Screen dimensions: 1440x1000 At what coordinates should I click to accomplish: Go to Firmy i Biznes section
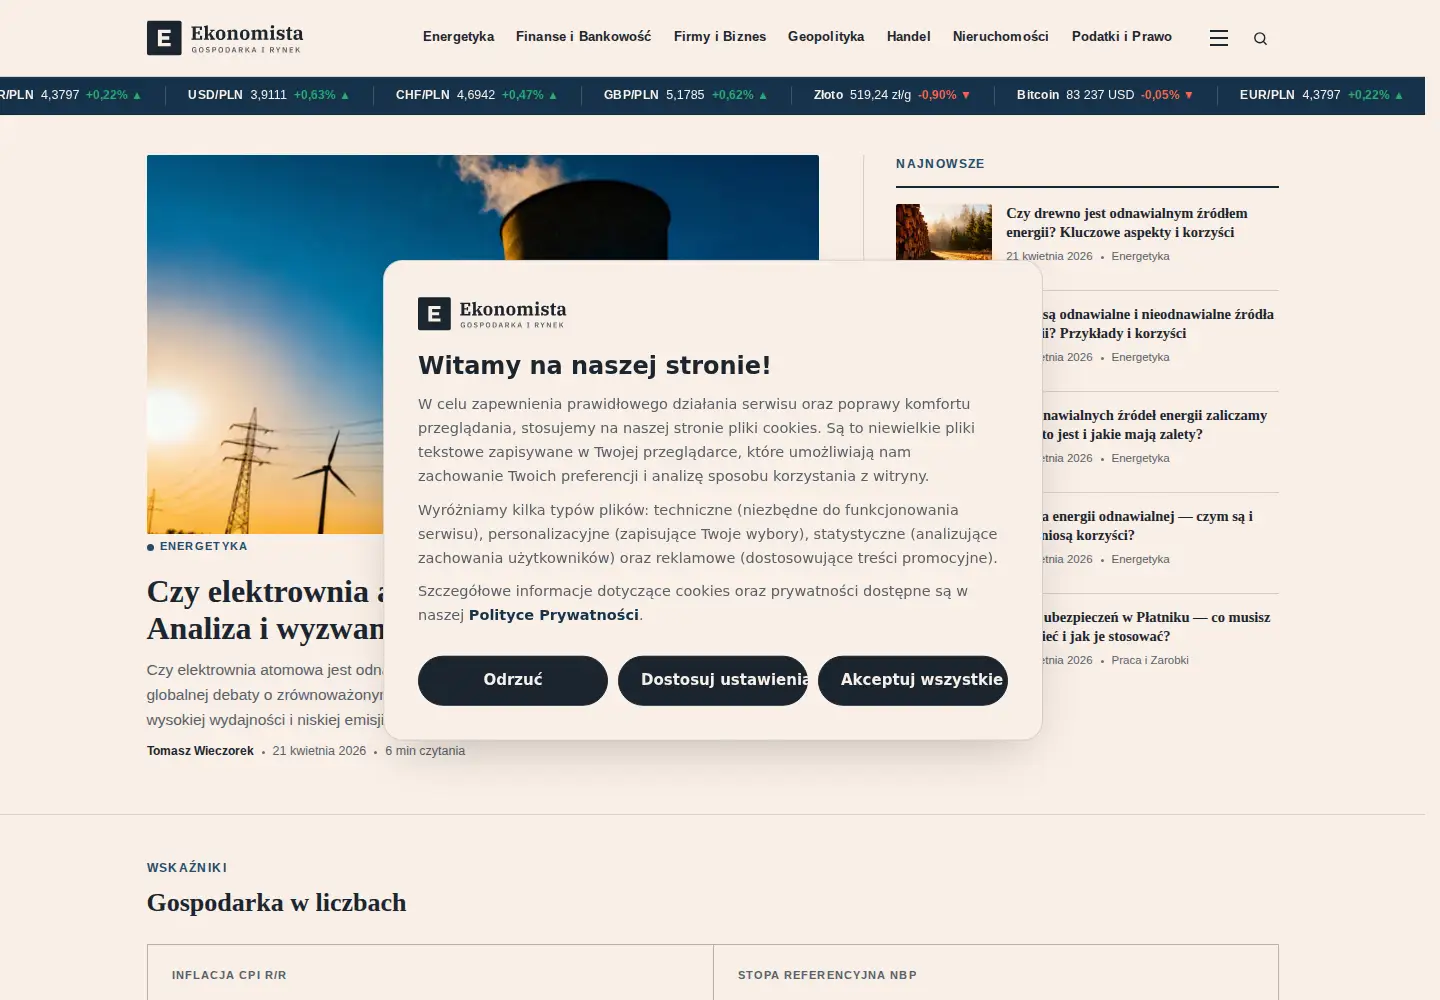pyautogui.click(x=720, y=36)
